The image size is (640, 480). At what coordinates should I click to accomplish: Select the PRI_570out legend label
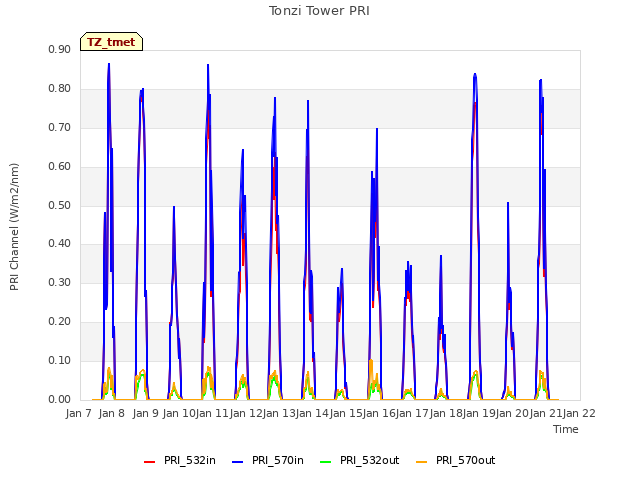tap(466, 460)
